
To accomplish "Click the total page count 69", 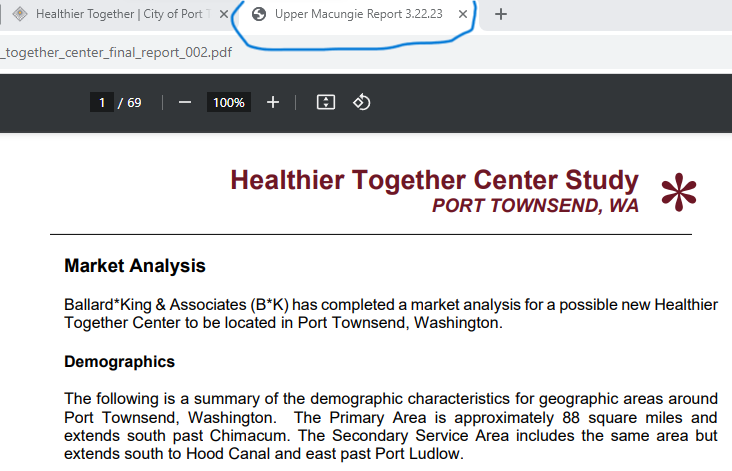I will (x=134, y=102).
